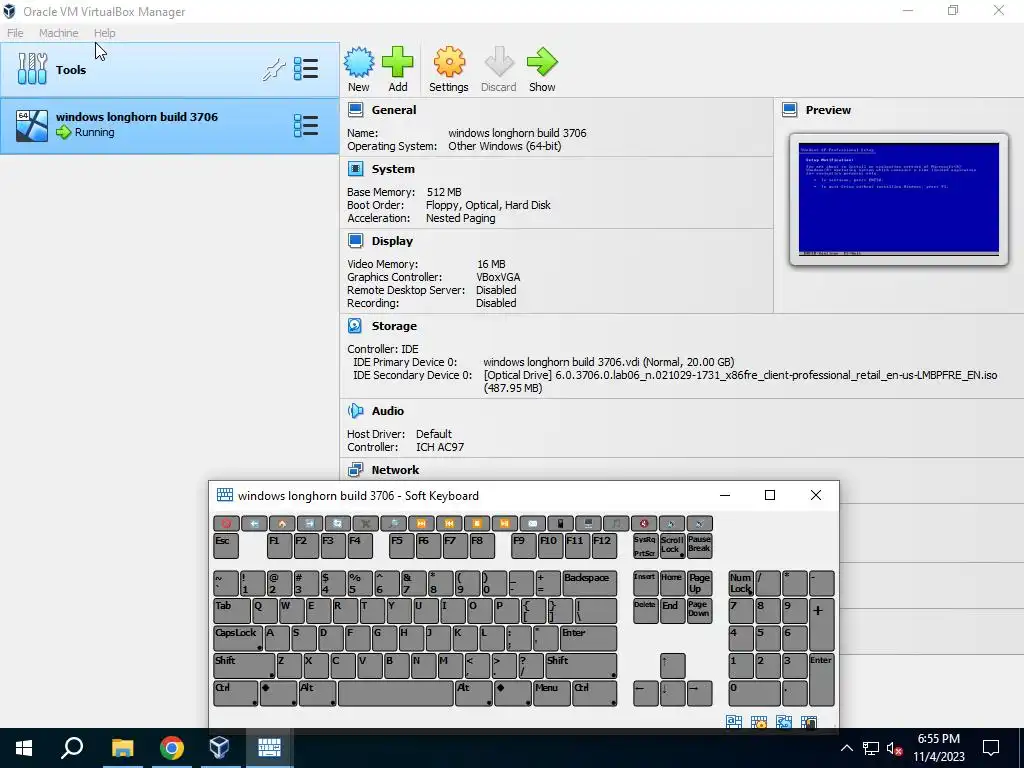This screenshot has height=768, width=1024.
Task: Click the F8 key on the soft keyboard
Action: tap(482, 546)
